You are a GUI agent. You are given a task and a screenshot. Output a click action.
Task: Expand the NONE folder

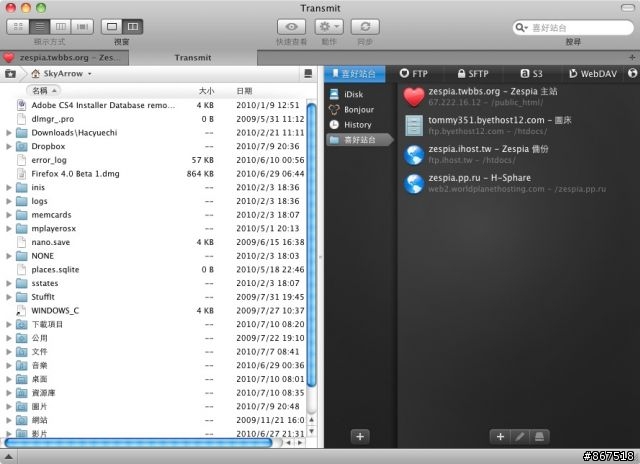pyautogui.click(x=9, y=256)
